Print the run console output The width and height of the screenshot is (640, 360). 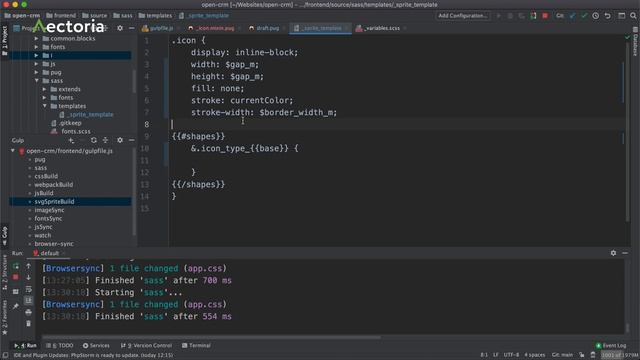pyautogui.click(x=29, y=312)
